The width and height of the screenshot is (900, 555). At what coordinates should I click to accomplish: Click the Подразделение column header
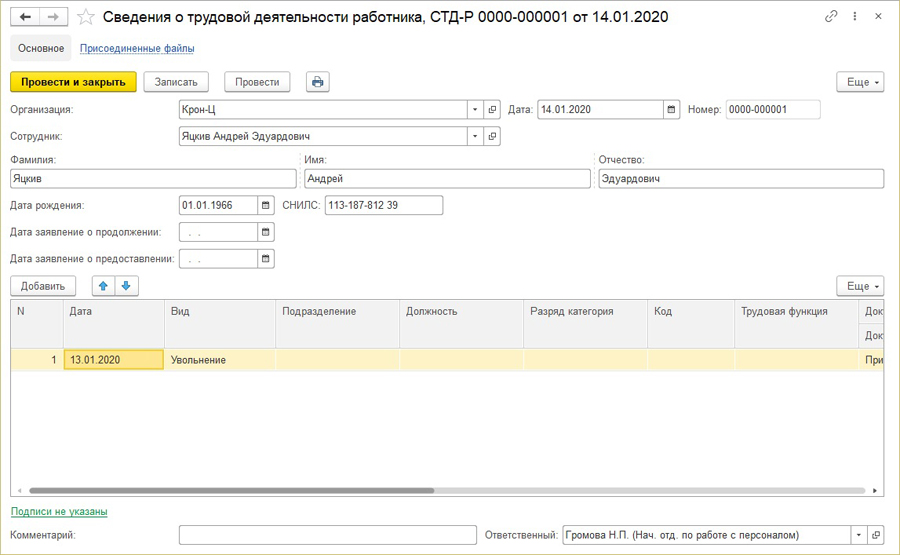pos(338,323)
